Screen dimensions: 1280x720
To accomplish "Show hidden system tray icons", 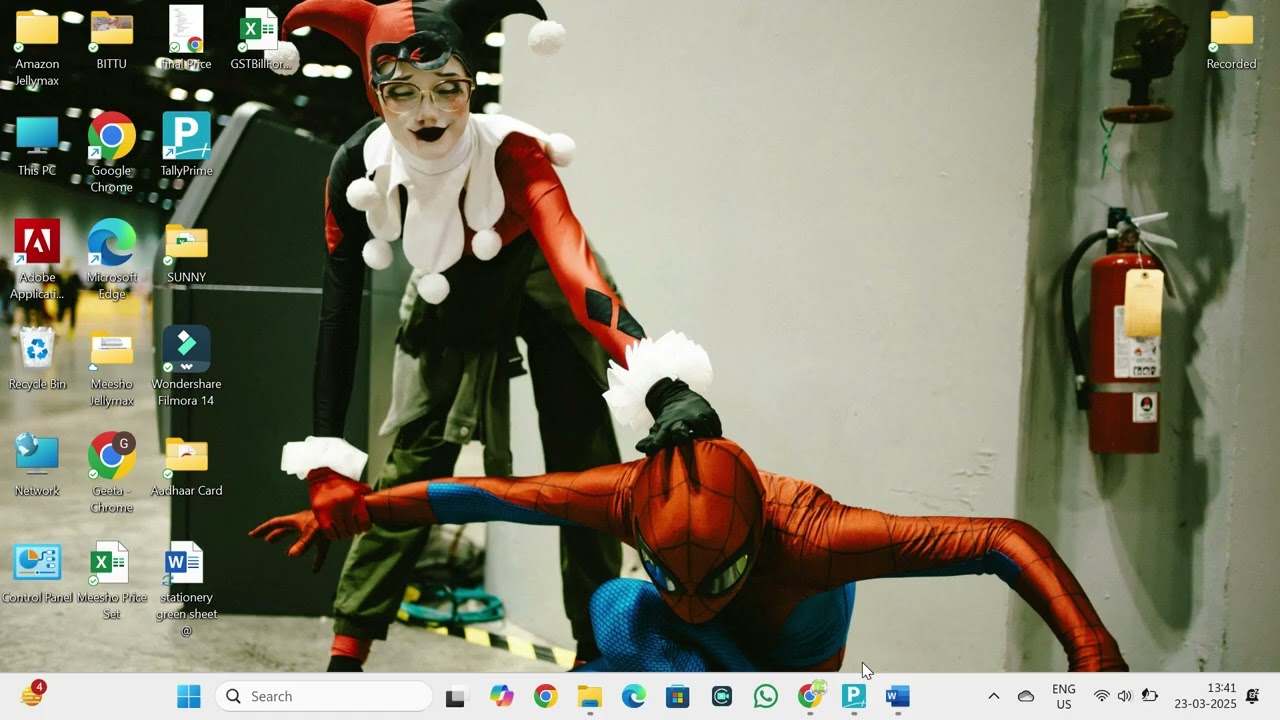I will (993, 696).
